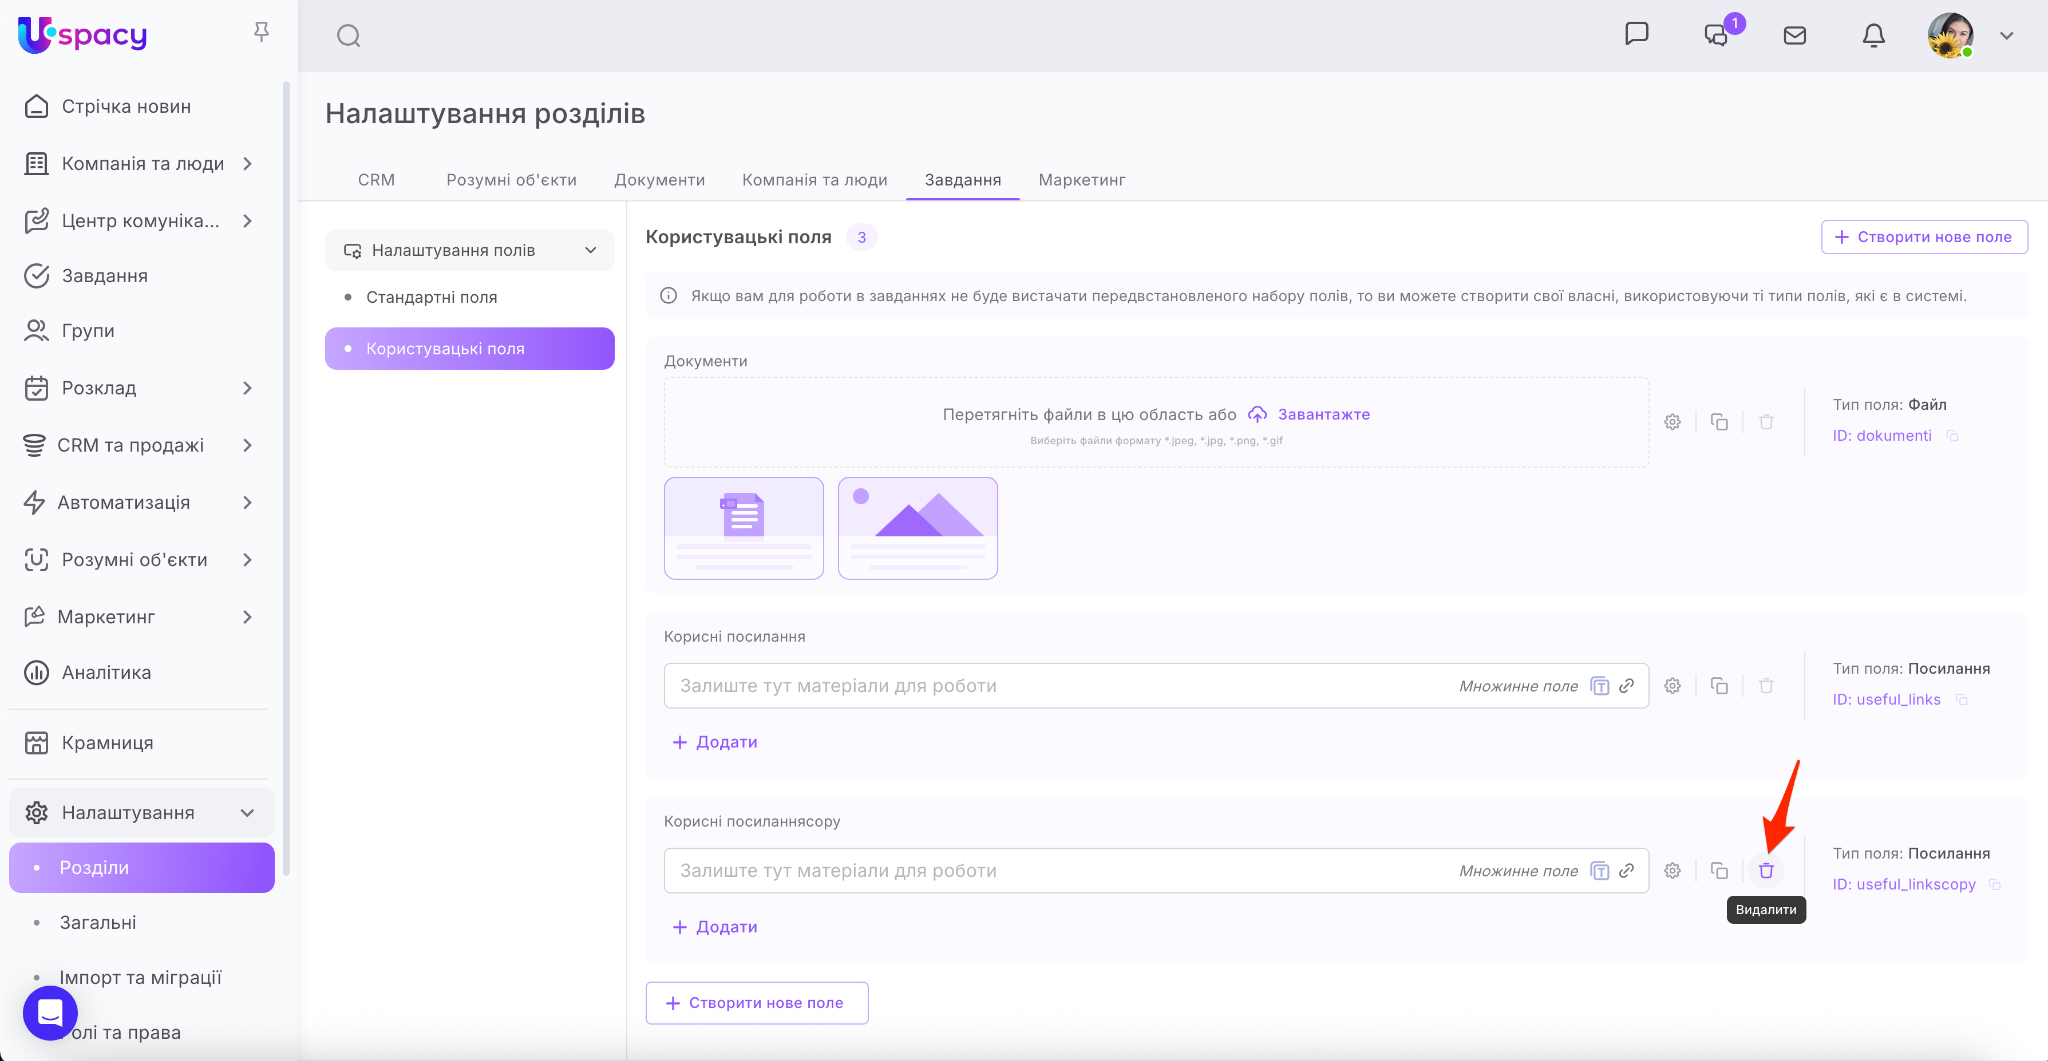Click the Завантажте upload link

[x=1323, y=414]
